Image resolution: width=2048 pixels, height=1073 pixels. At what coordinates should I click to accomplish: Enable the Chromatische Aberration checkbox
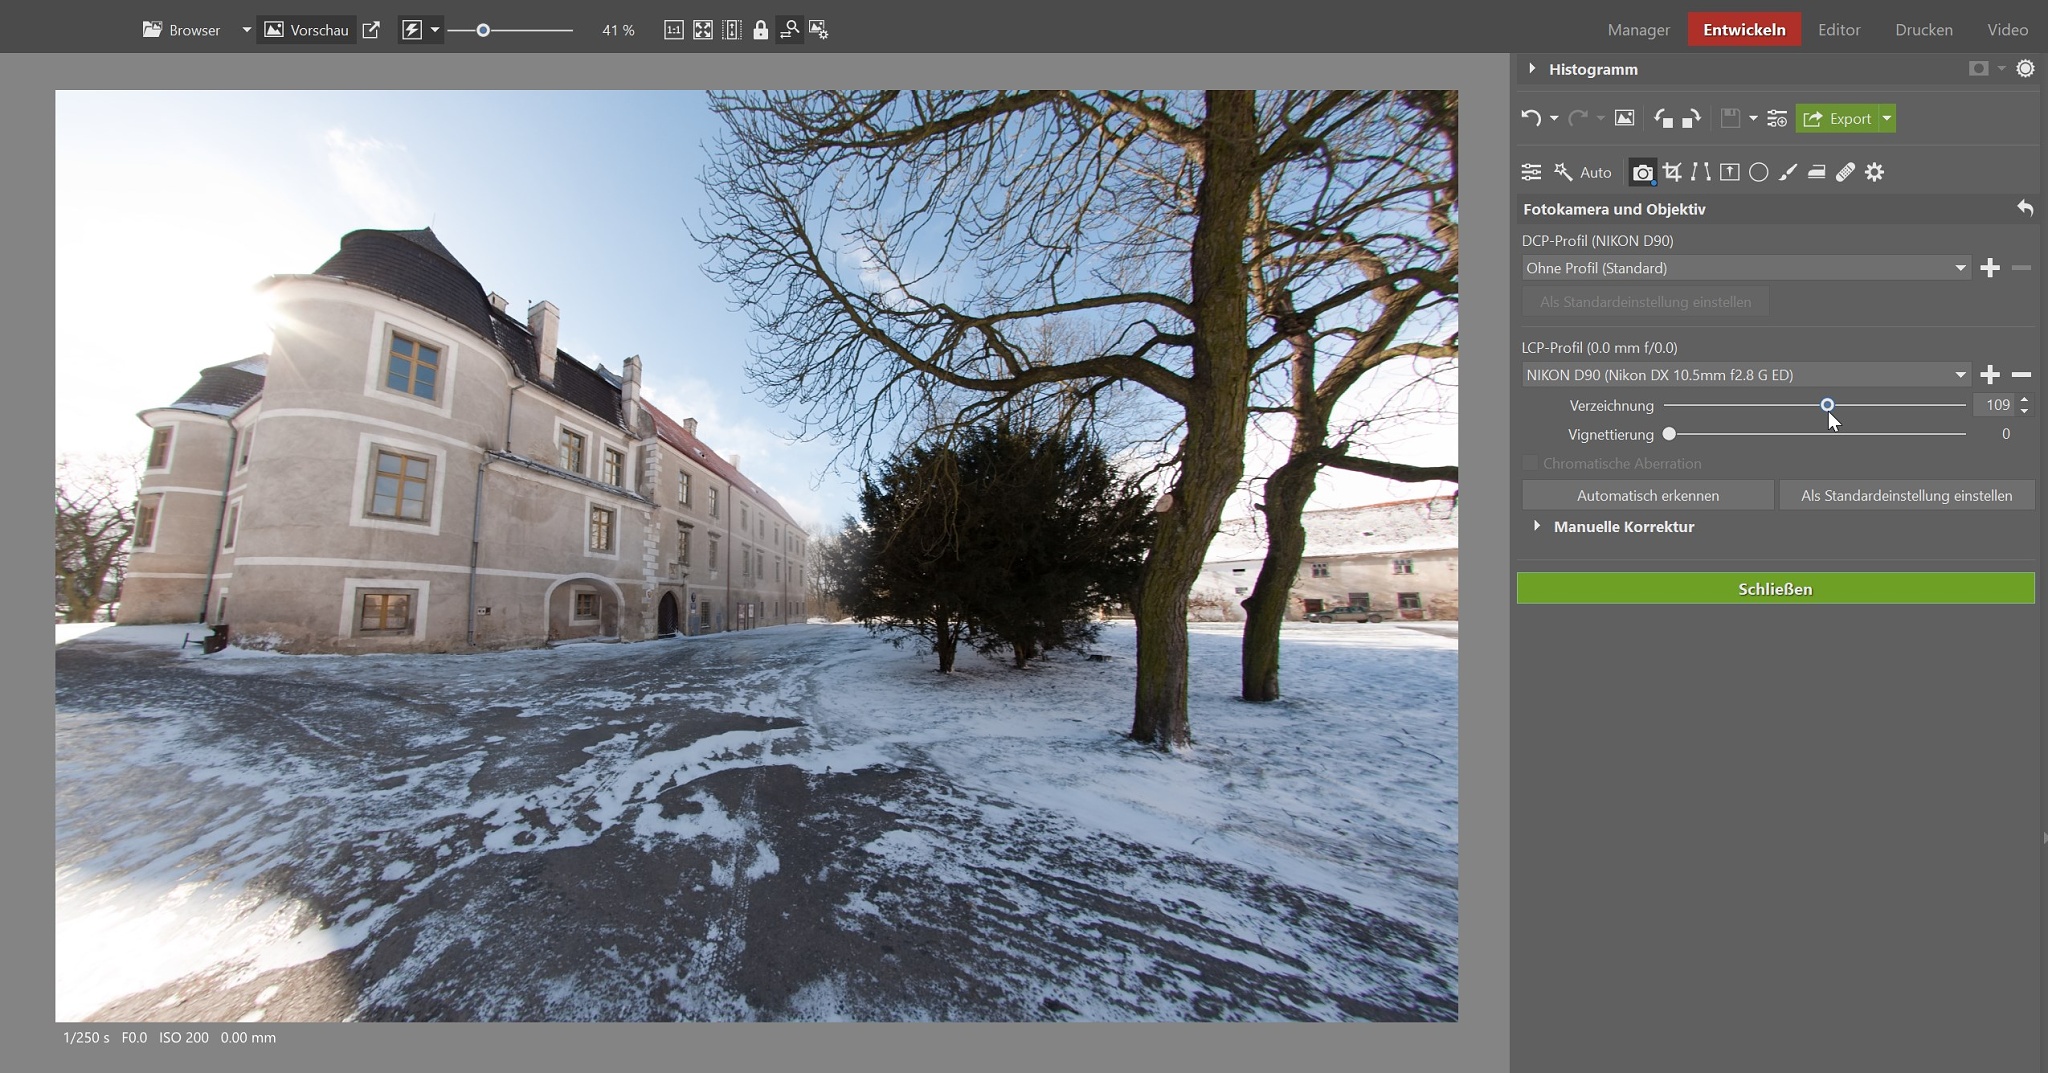click(1530, 463)
